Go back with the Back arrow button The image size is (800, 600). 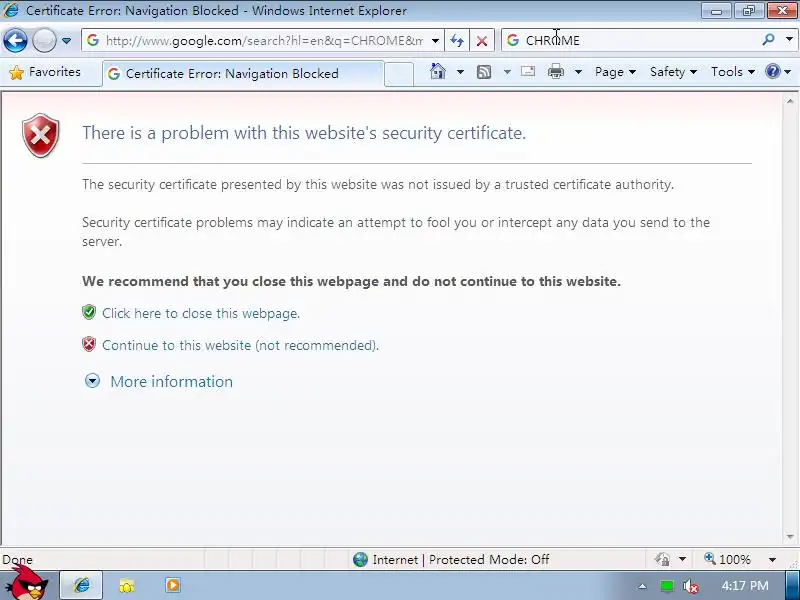pyautogui.click(x=15, y=40)
